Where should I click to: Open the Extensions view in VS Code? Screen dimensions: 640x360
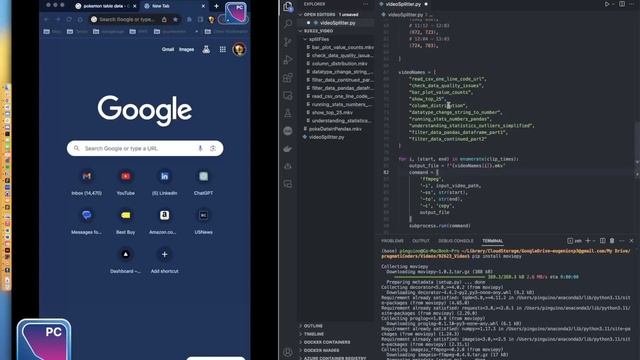pyautogui.click(x=288, y=78)
